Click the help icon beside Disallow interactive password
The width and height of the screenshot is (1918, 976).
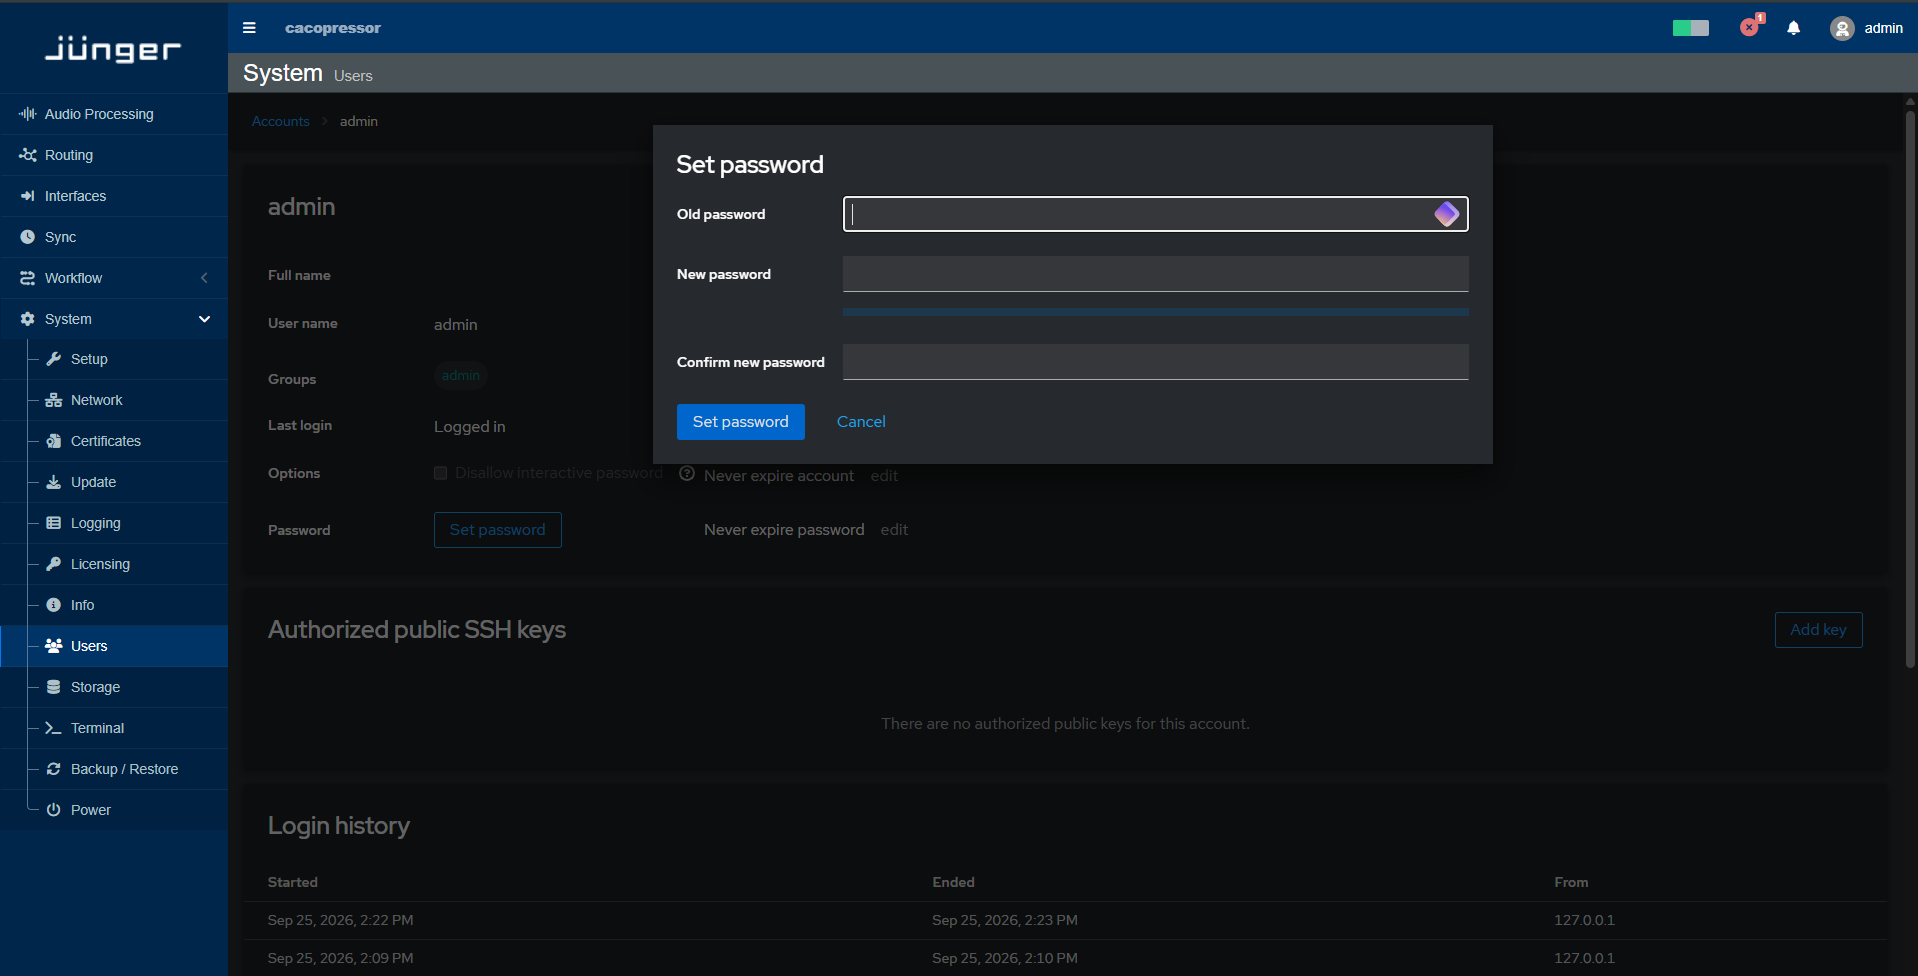pyautogui.click(x=687, y=474)
